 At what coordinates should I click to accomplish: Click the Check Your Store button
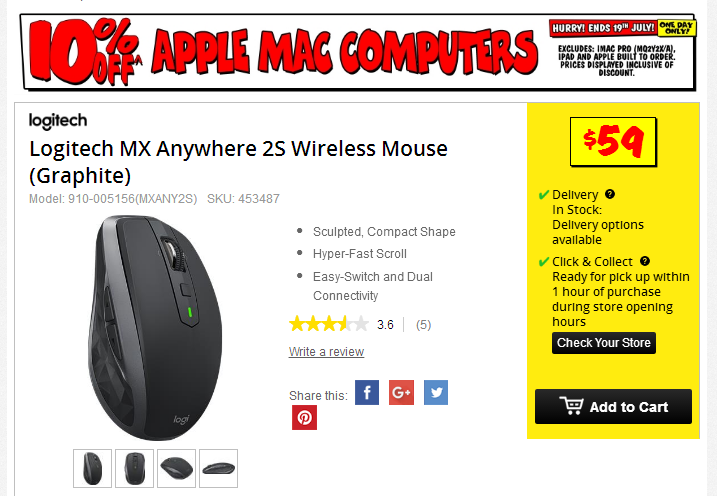click(x=604, y=343)
